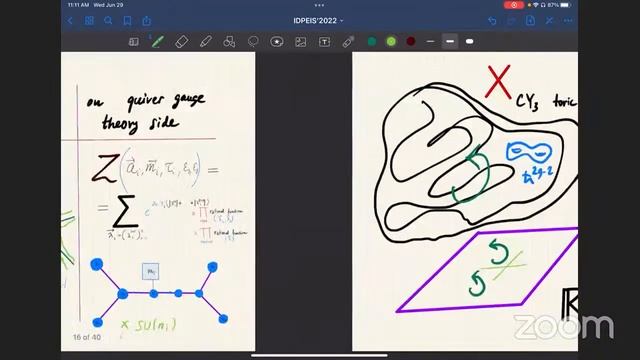Tap the large handwritten Z symbol
This screenshot has width=640, height=360.
pos(105,168)
